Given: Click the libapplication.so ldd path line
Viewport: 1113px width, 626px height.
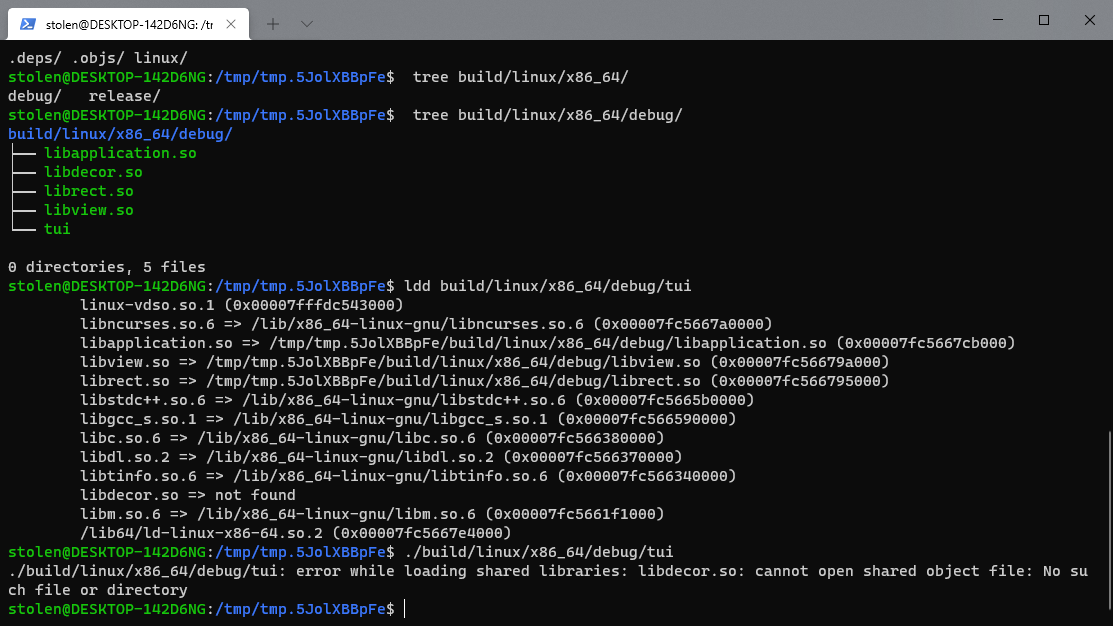Looking at the screenshot, I should point(547,344).
